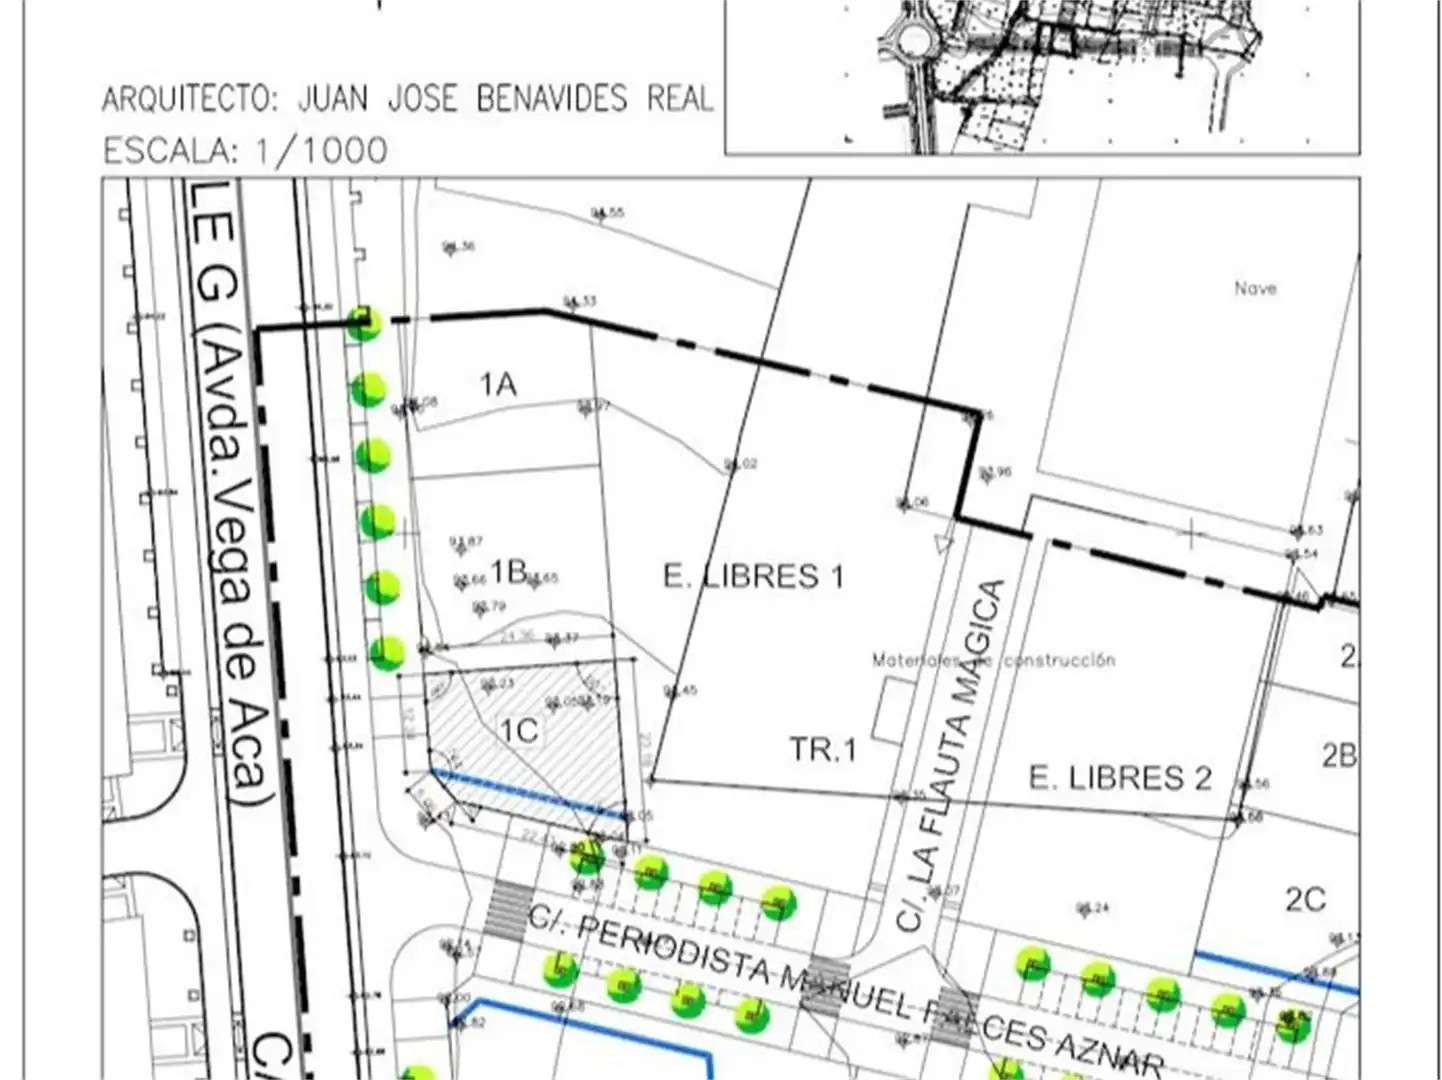1442x1080 pixels.
Task: Click the hatched plot label 1C
Action: click(x=519, y=730)
